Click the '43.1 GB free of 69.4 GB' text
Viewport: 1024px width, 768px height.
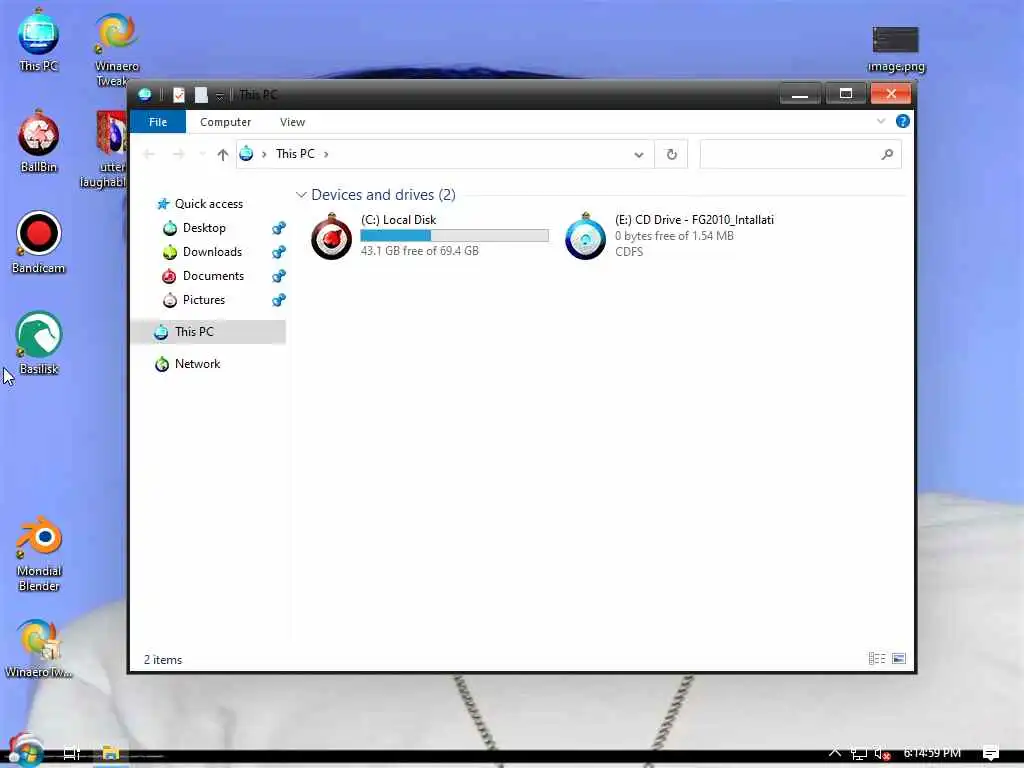click(x=419, y=251)
